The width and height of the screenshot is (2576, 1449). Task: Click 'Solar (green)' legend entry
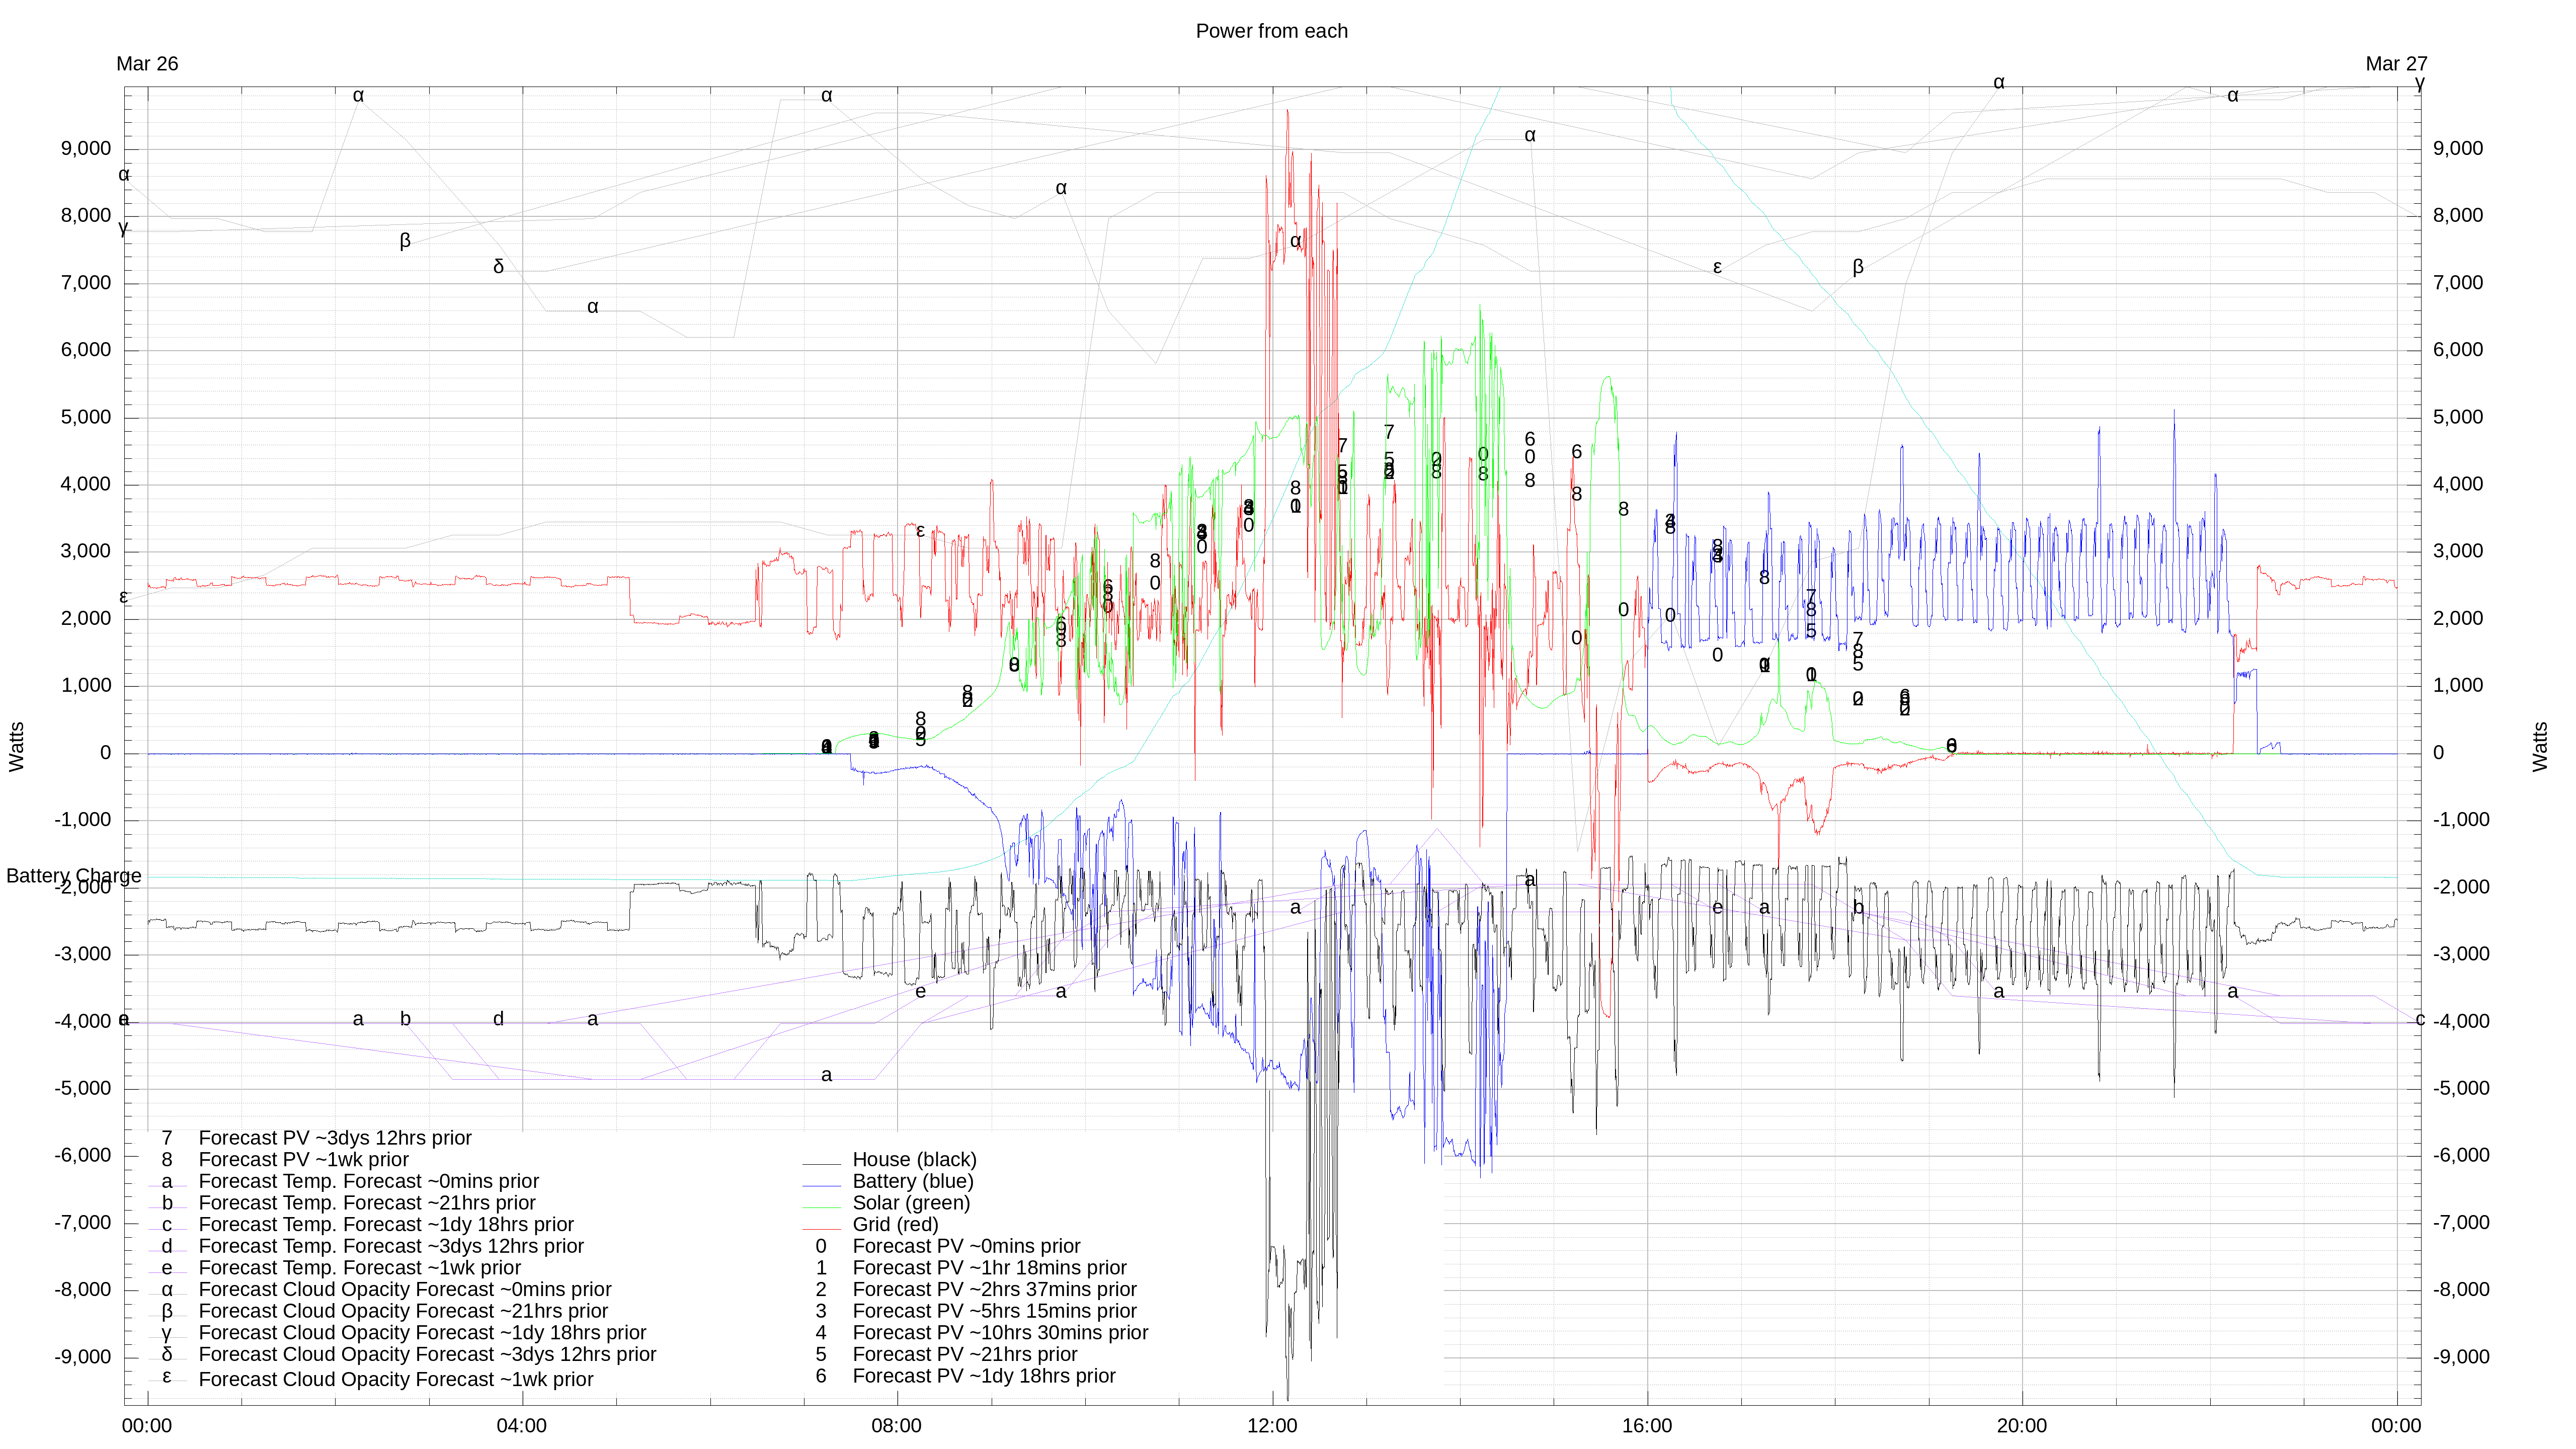pyautogui.click(x=911, y=1203)
